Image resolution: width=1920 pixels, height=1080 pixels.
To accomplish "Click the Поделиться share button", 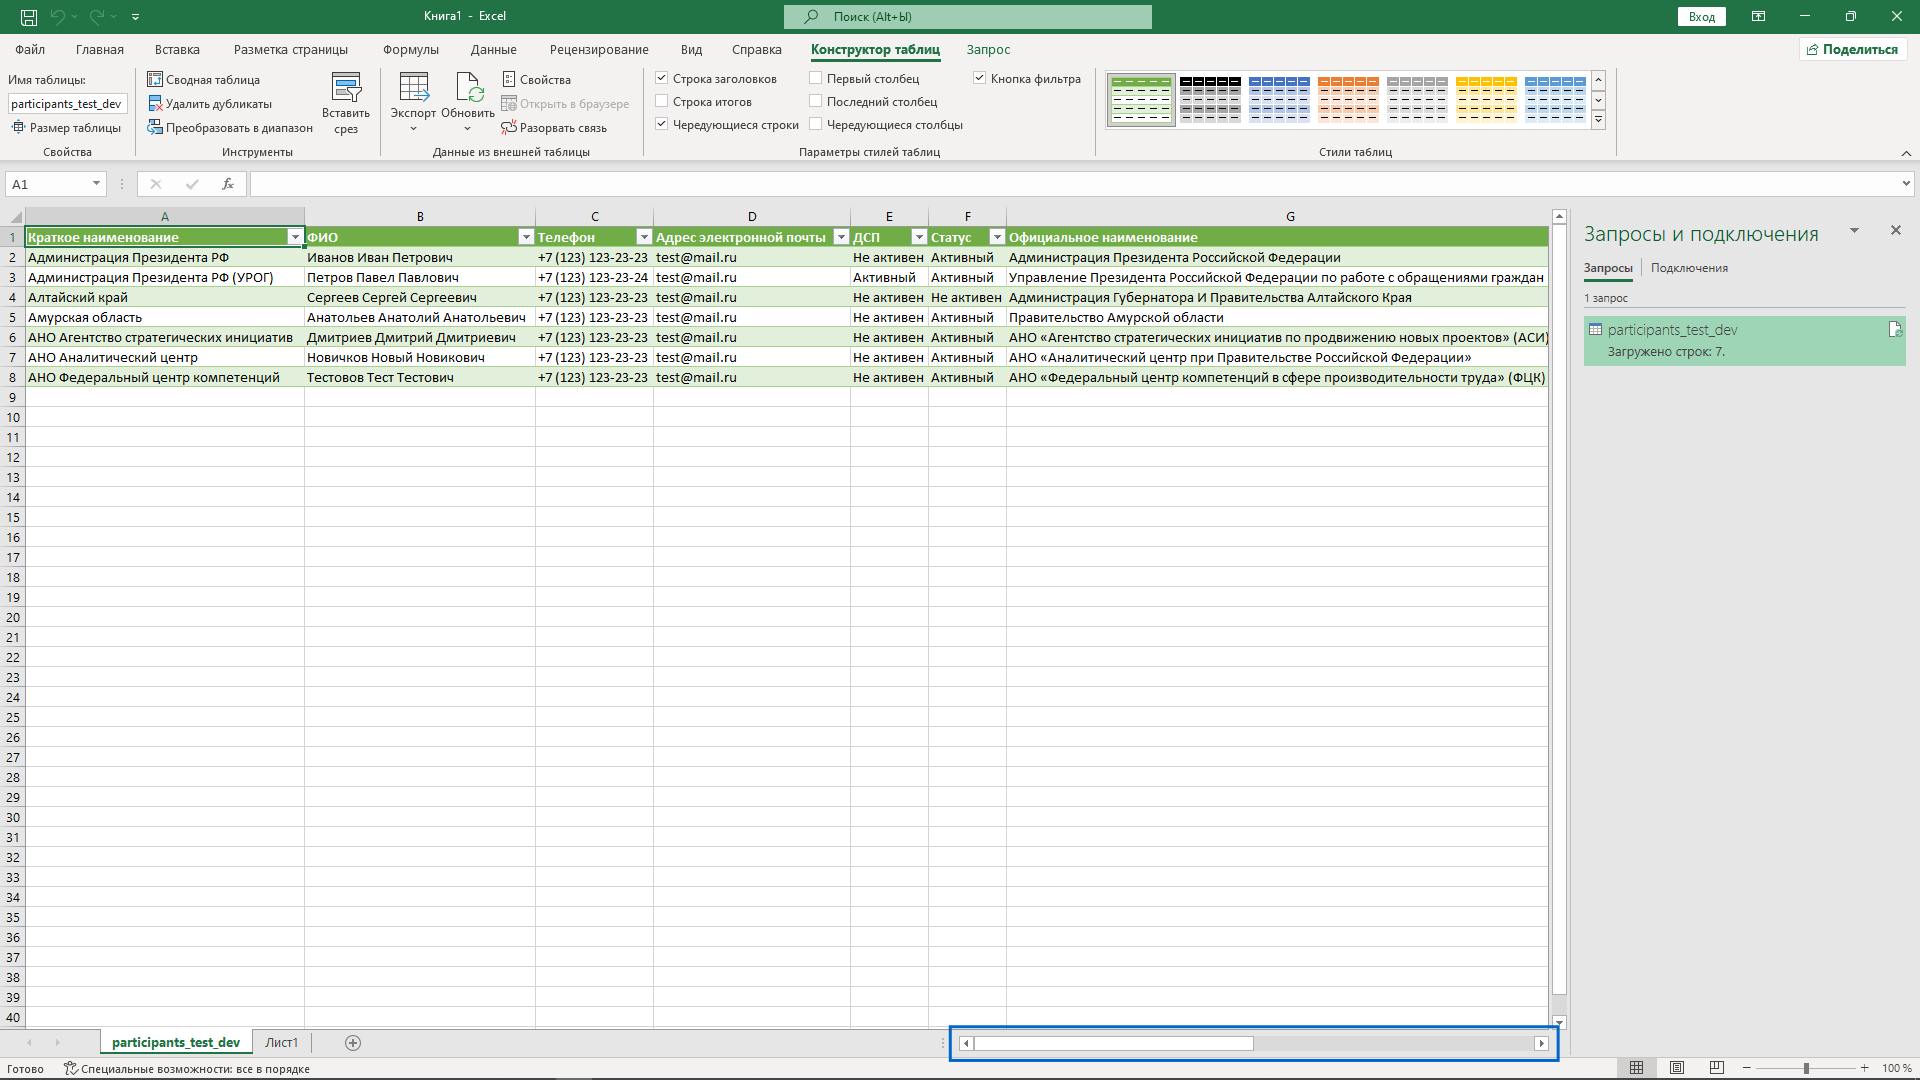I will (1852, 49).
